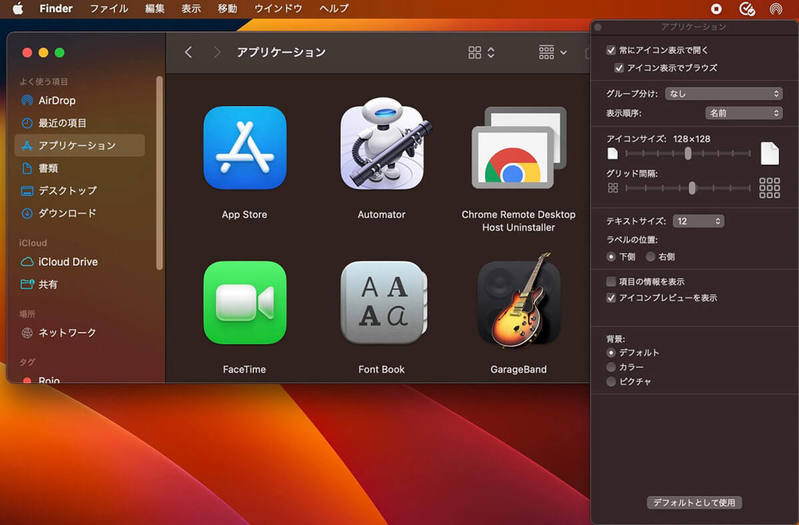Click the small document icon beside icon size slider
The width and height of the screenshot is (799, 525).
point(612,153)
